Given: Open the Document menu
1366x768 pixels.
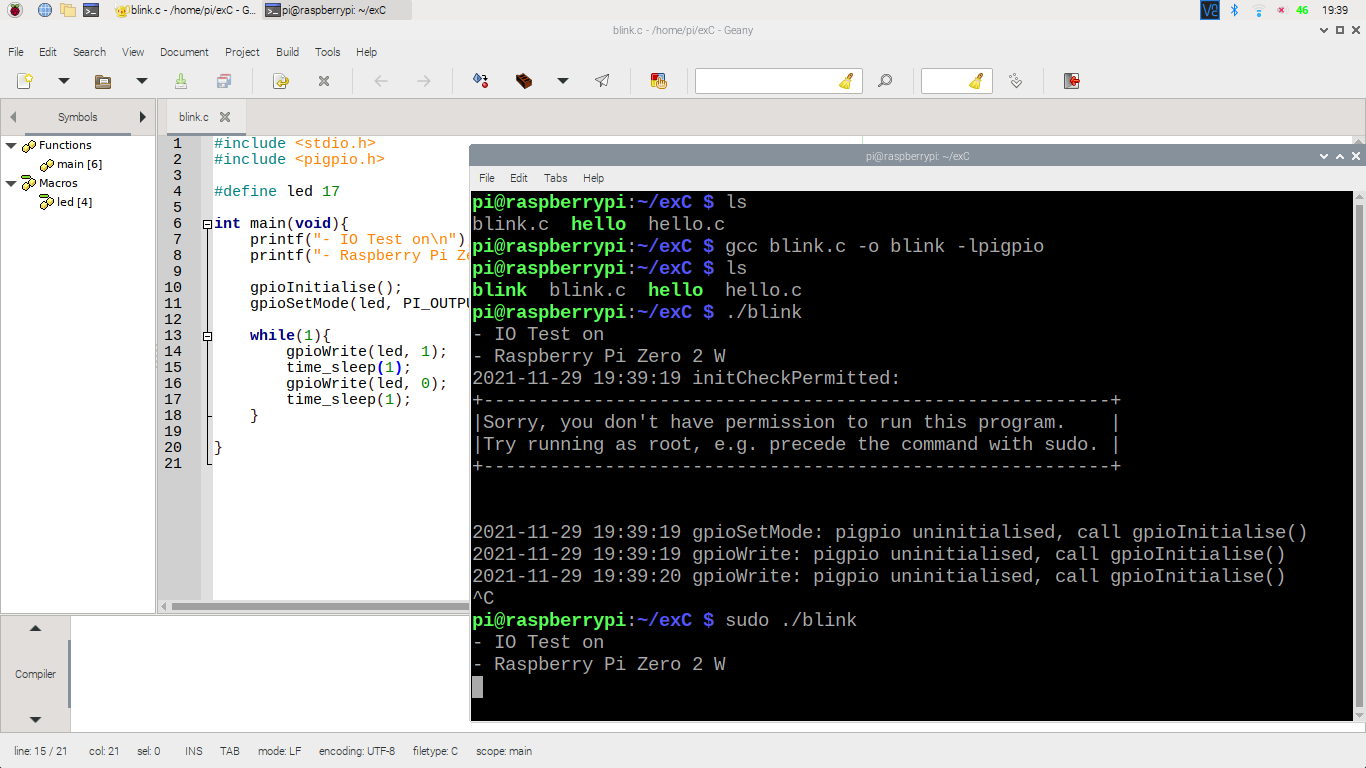Looking at the screenshot, I should pyautogui.click(x=184, y=52).
